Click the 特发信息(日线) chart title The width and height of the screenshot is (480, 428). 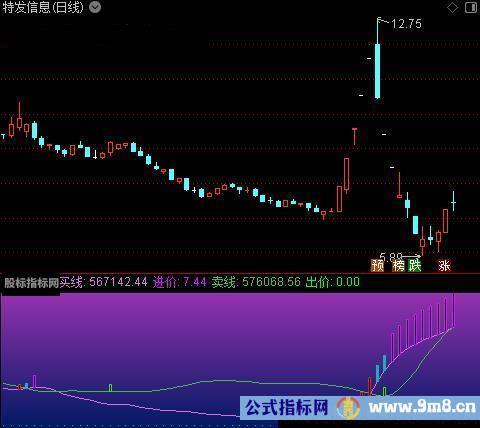coord(43,7)
